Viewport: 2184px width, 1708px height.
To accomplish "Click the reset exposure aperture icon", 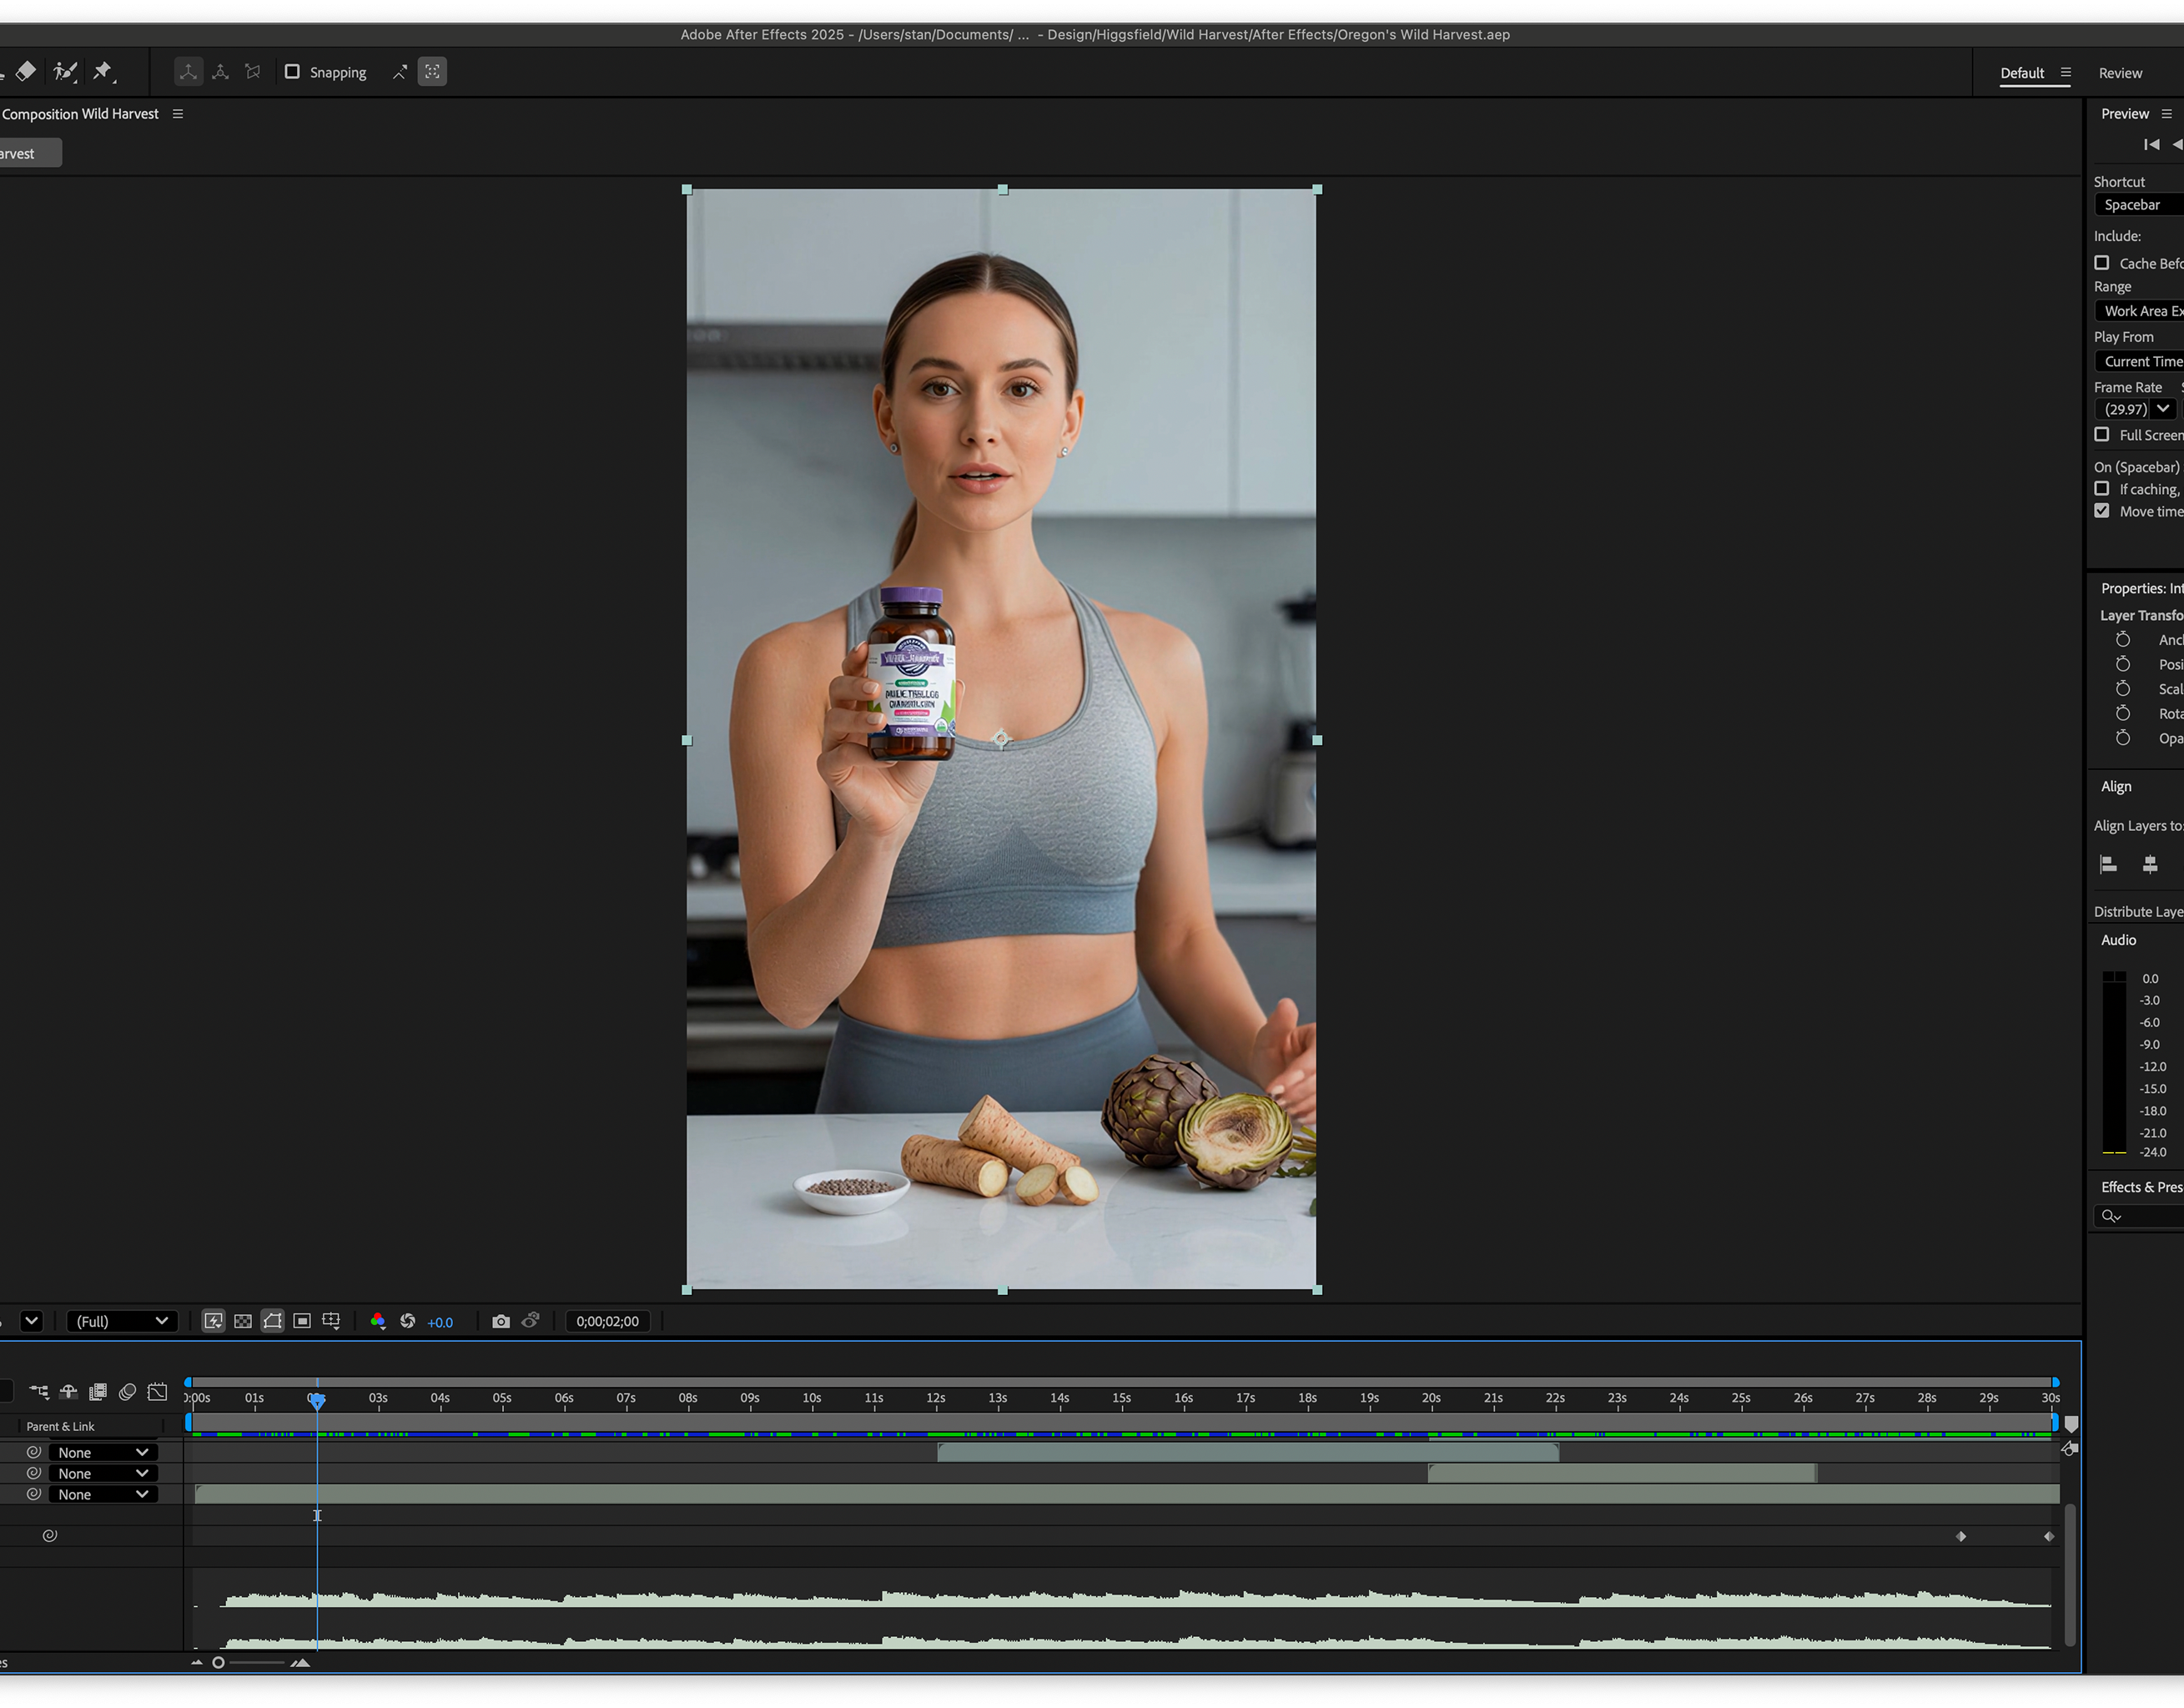I will tap(408, 1321).
